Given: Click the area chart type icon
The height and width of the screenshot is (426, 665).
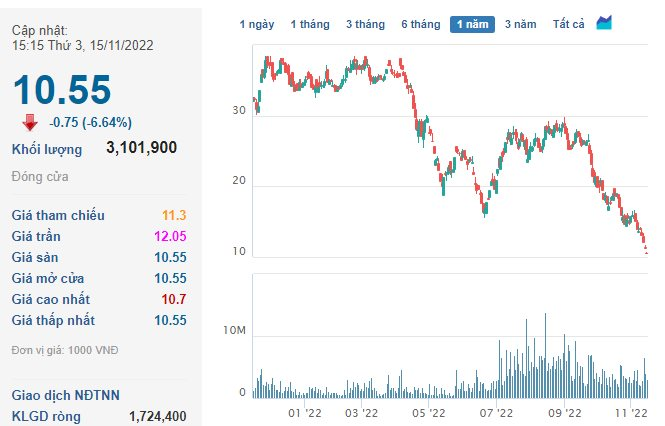Looking at the screenshot, I should click(x=605, y=23).
